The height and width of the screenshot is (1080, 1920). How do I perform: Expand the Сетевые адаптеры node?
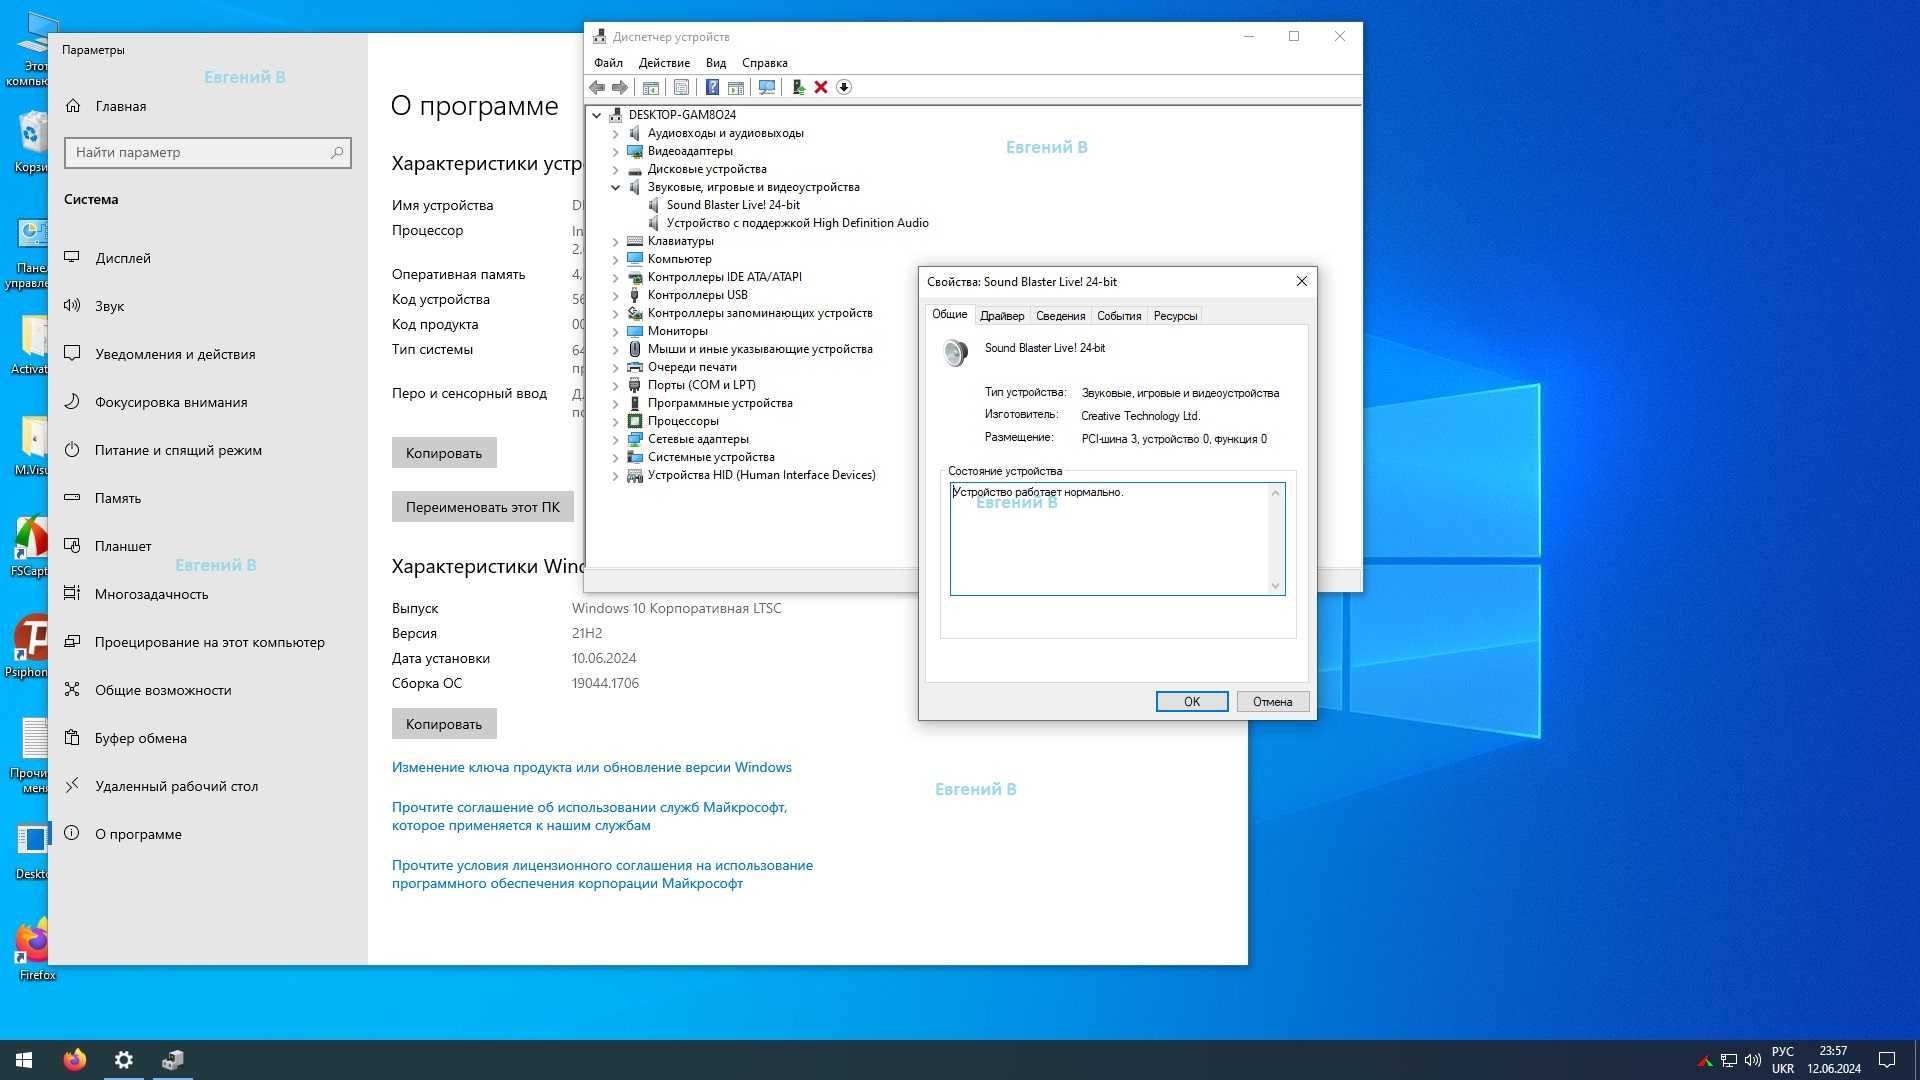click(x=616, y=439)
